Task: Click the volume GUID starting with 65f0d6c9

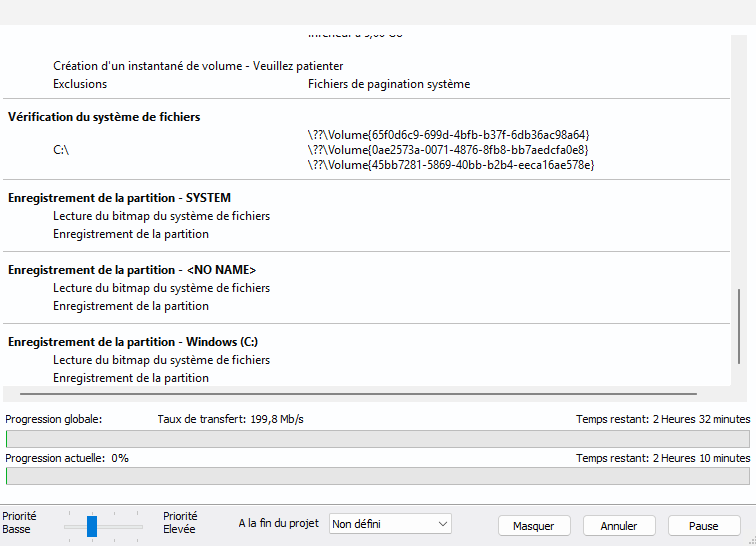Action: tap(449, 134)
